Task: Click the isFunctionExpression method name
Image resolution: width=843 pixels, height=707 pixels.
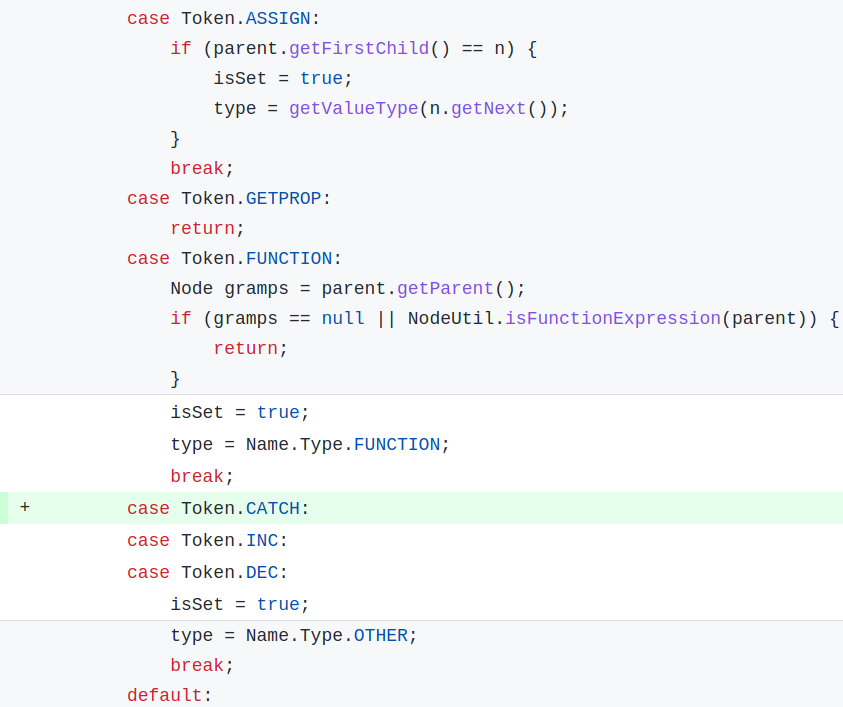Action: click(612, 318)
